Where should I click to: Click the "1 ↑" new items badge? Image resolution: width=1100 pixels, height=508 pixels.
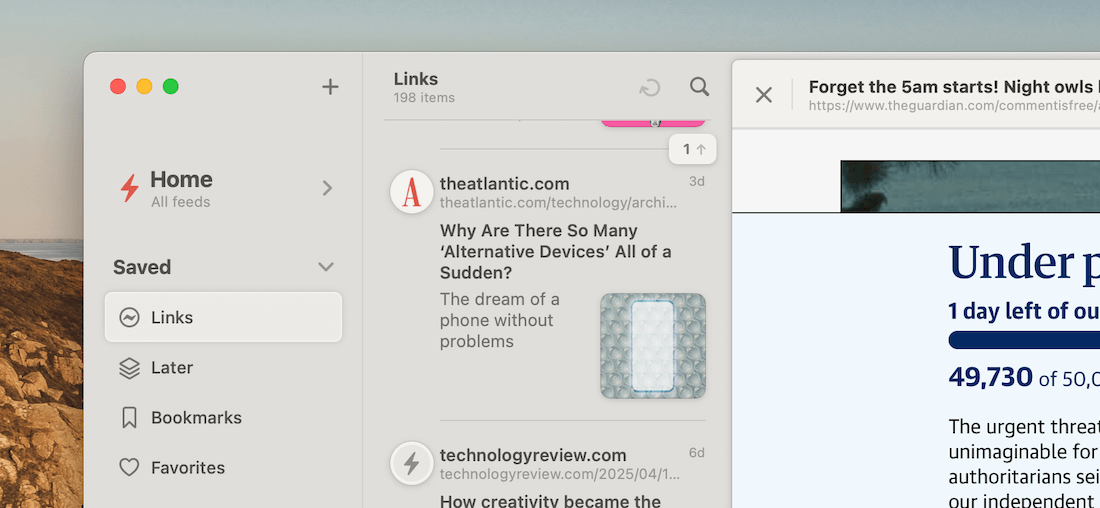[x=693, y=149]
